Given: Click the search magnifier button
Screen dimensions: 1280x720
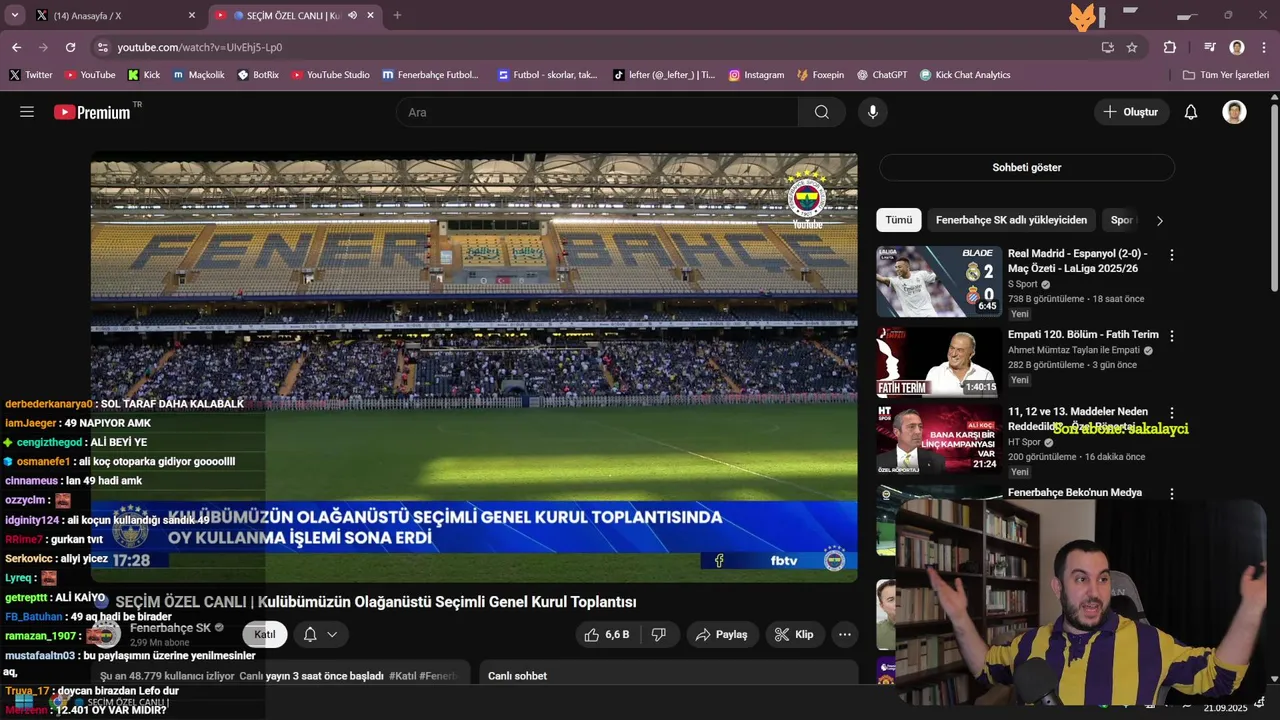Looking at the screenshot, I should coord(821,112).
